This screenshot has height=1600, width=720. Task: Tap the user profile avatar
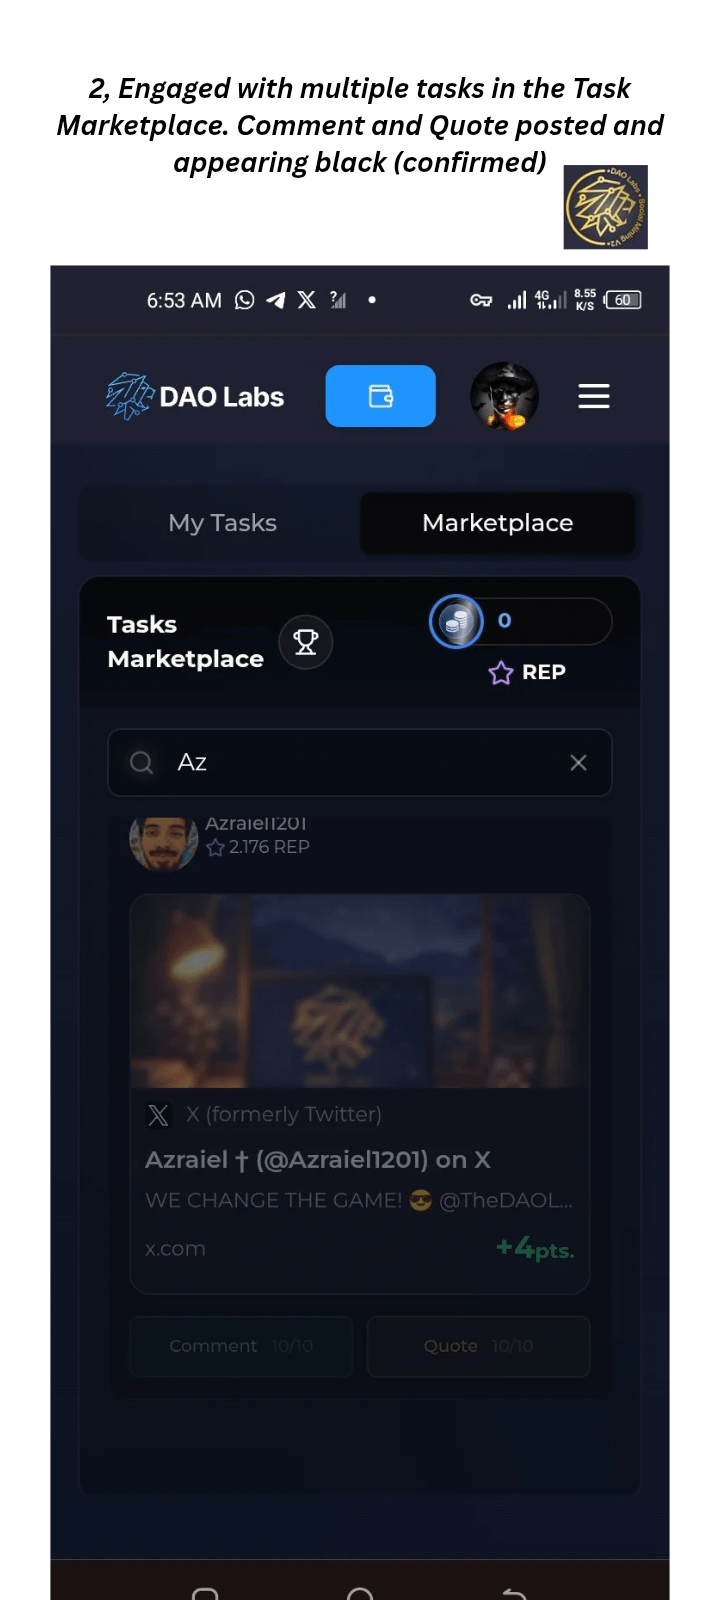(x=504, y=396)
